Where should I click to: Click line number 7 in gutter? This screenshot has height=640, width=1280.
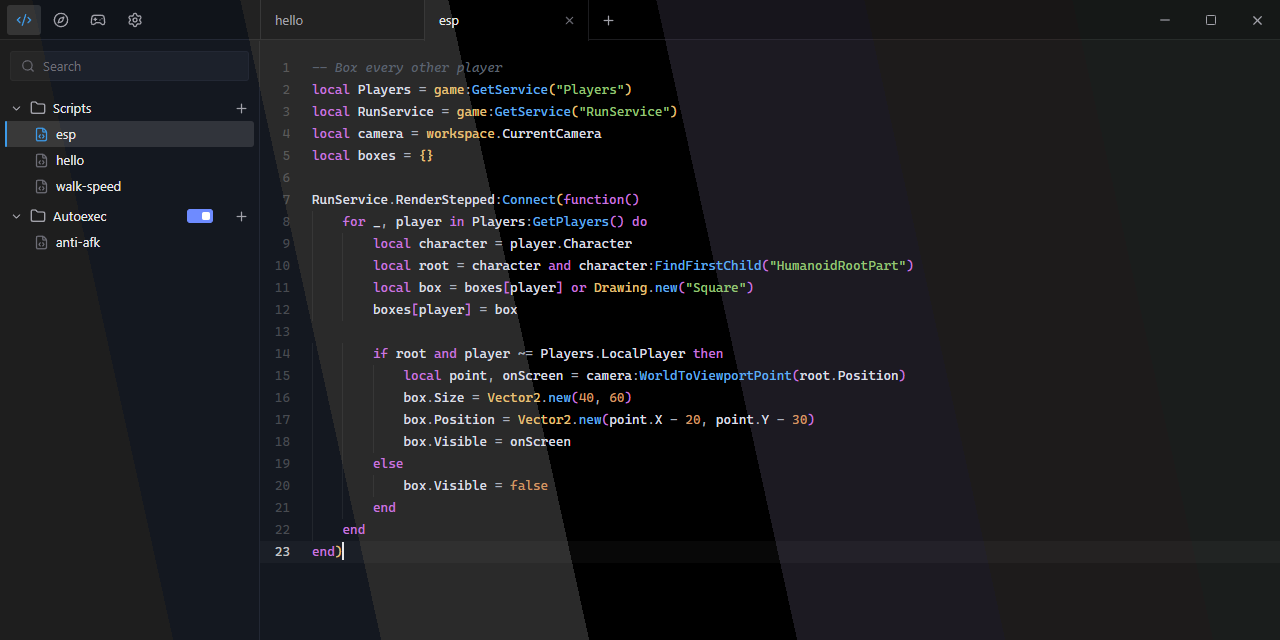pyautogui.click(x=286, y=199)
